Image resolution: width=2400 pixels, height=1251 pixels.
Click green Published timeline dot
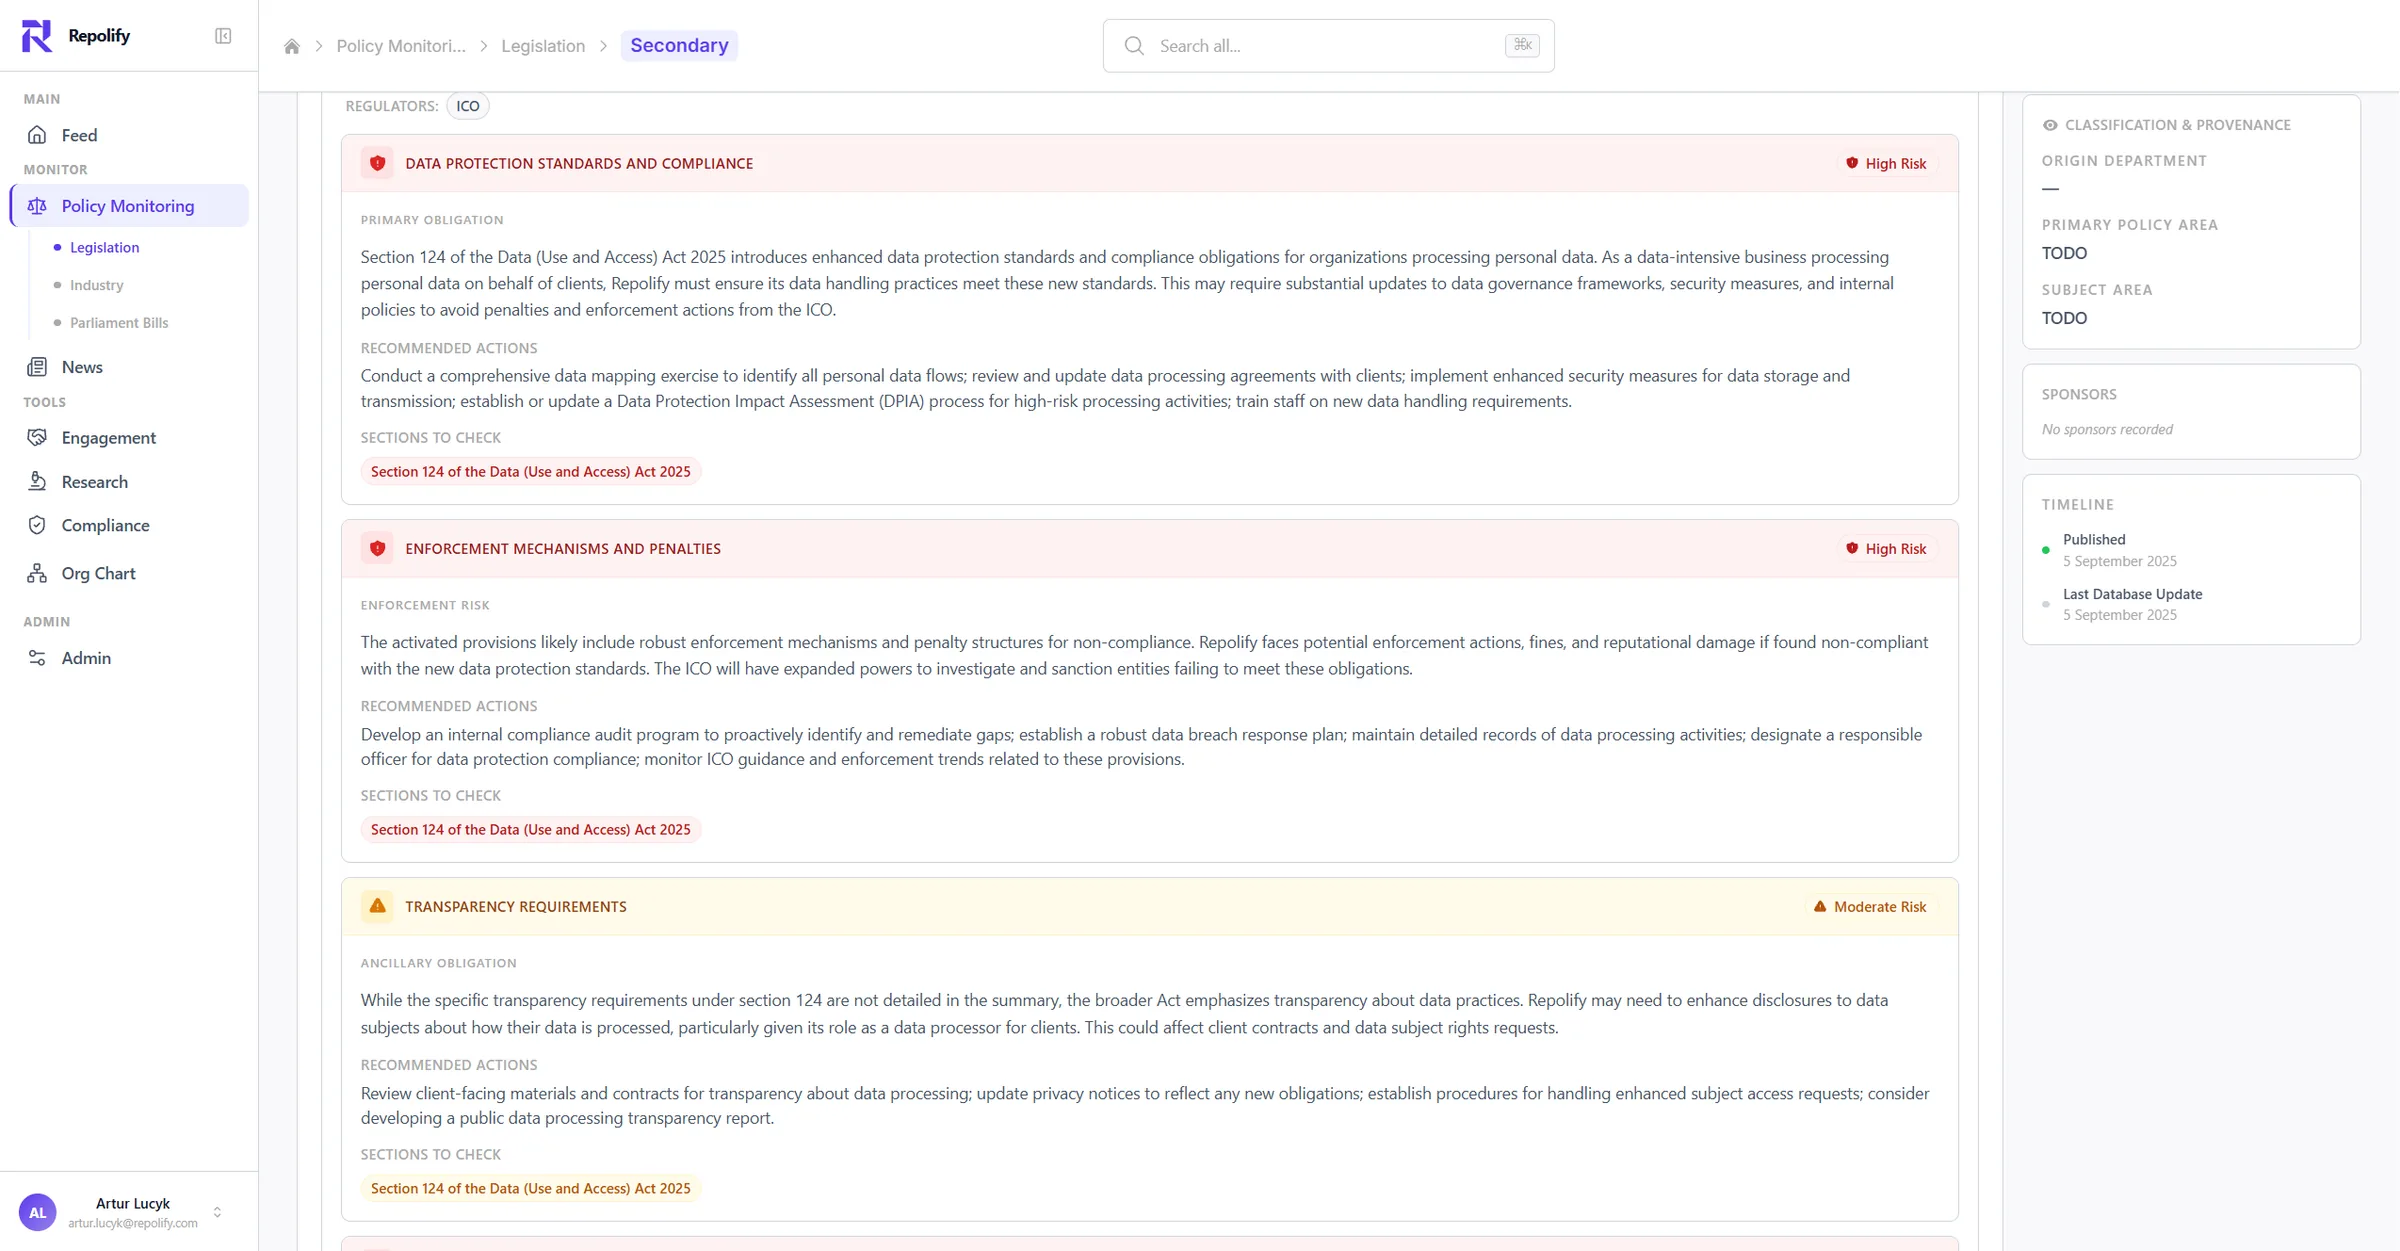click(2046, 550)
